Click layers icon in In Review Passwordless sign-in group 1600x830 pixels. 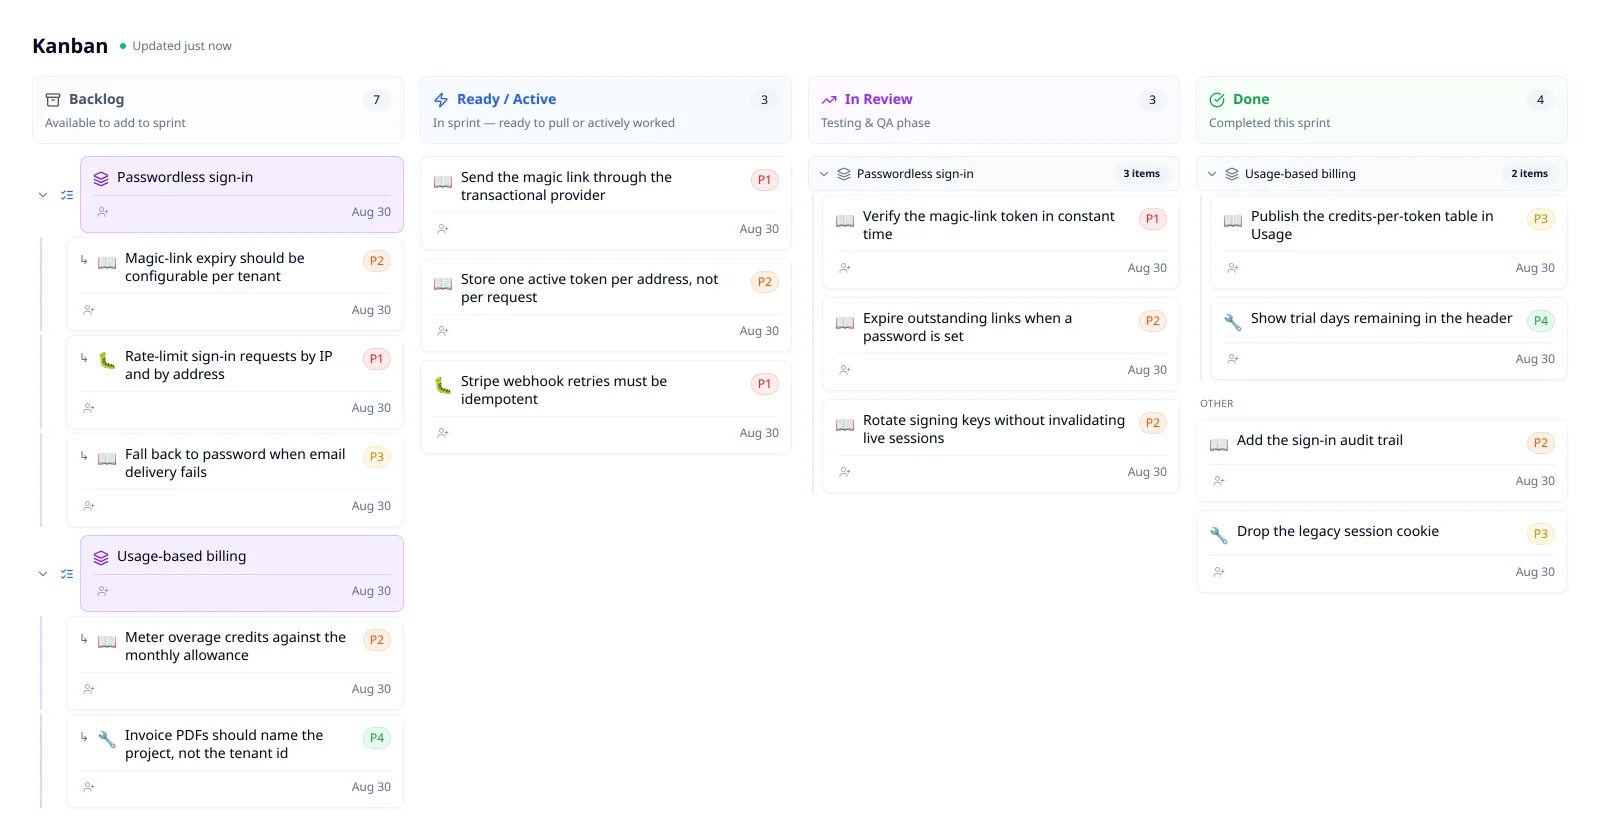tap(844, 174)
